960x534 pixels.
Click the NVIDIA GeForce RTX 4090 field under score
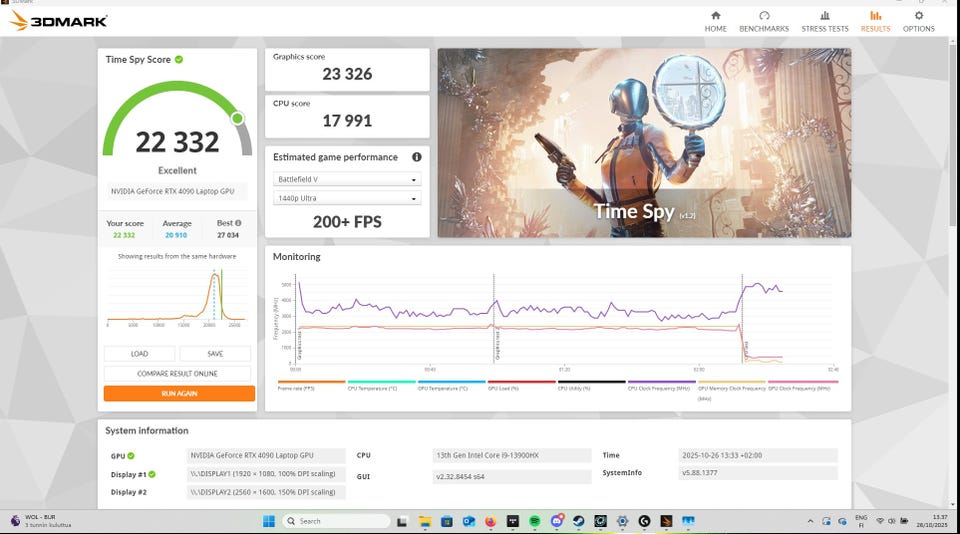tap(177, 191)
